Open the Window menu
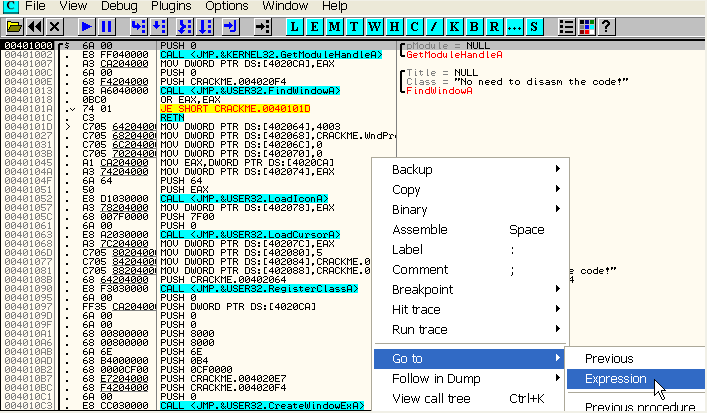Image resolution: width=707 pixels, height=413 pixels. [285, 6]
